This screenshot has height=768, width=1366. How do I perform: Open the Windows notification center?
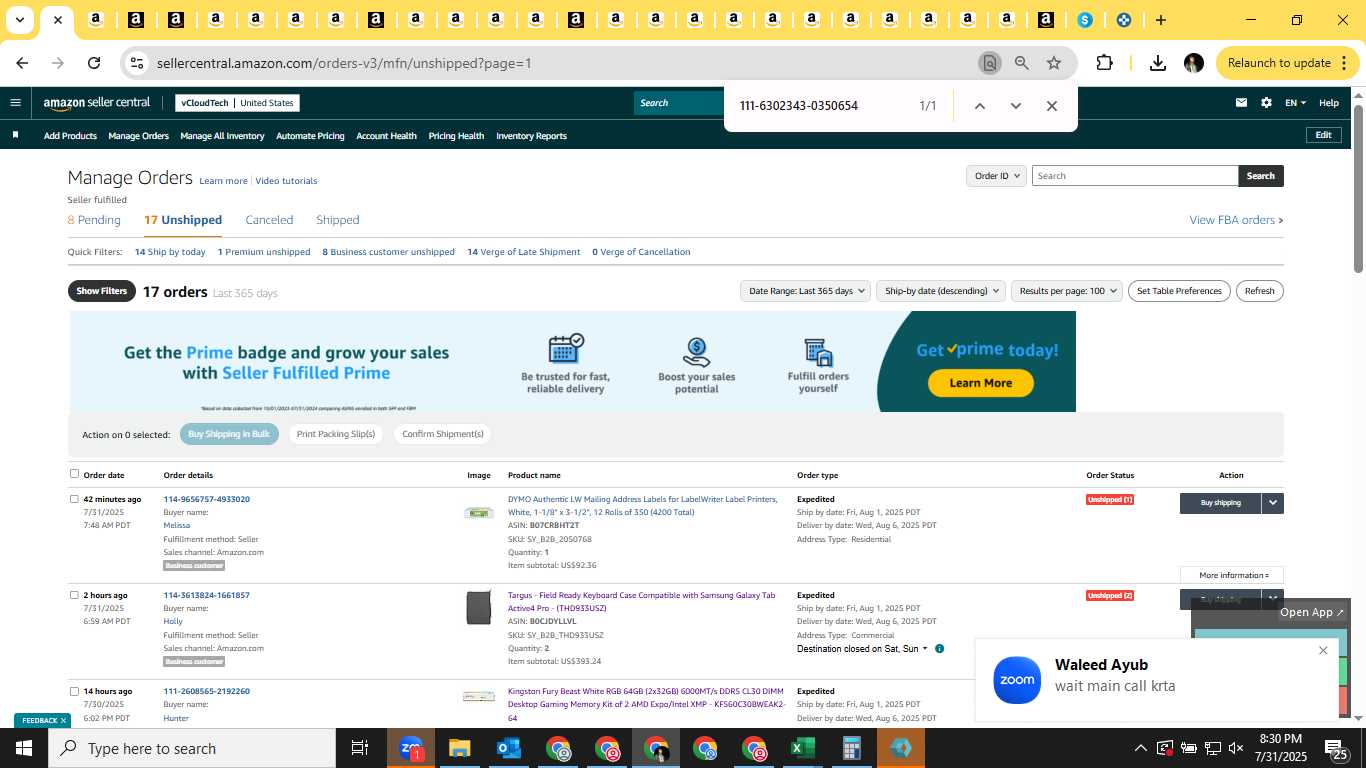pyautogui.click(x=1336, y=748)
